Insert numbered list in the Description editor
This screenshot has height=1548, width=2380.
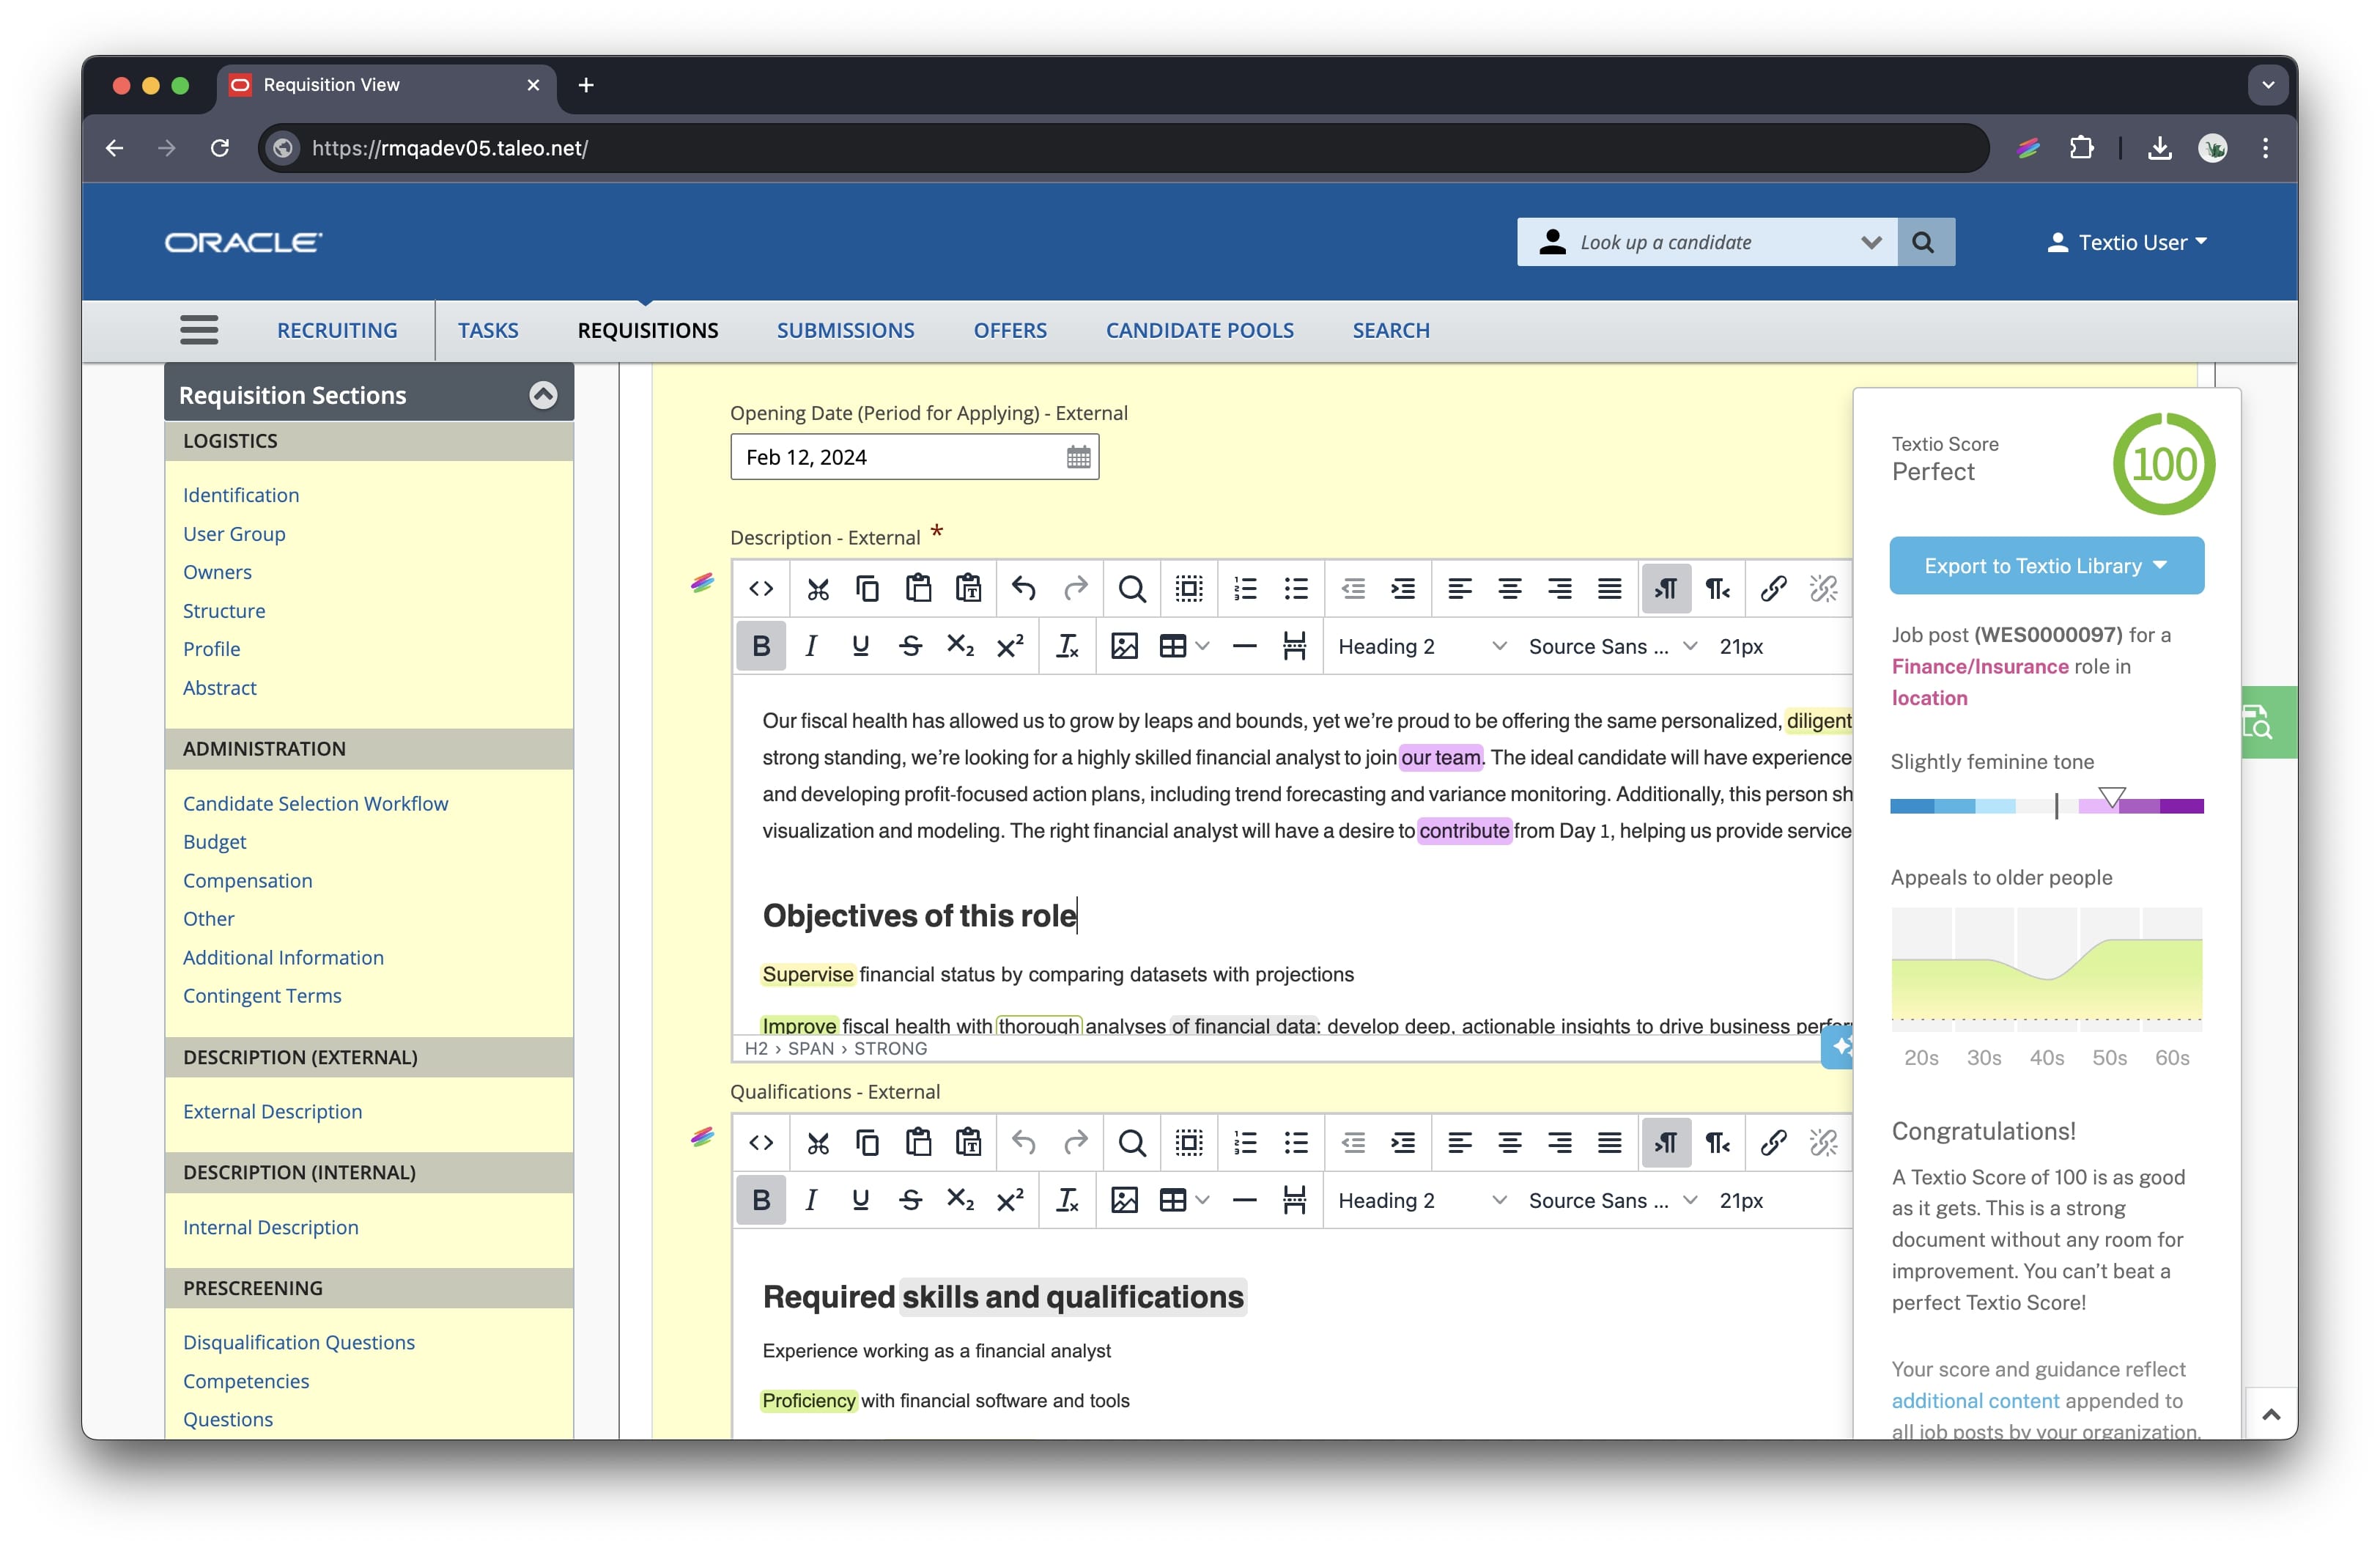click(1245, 589)
